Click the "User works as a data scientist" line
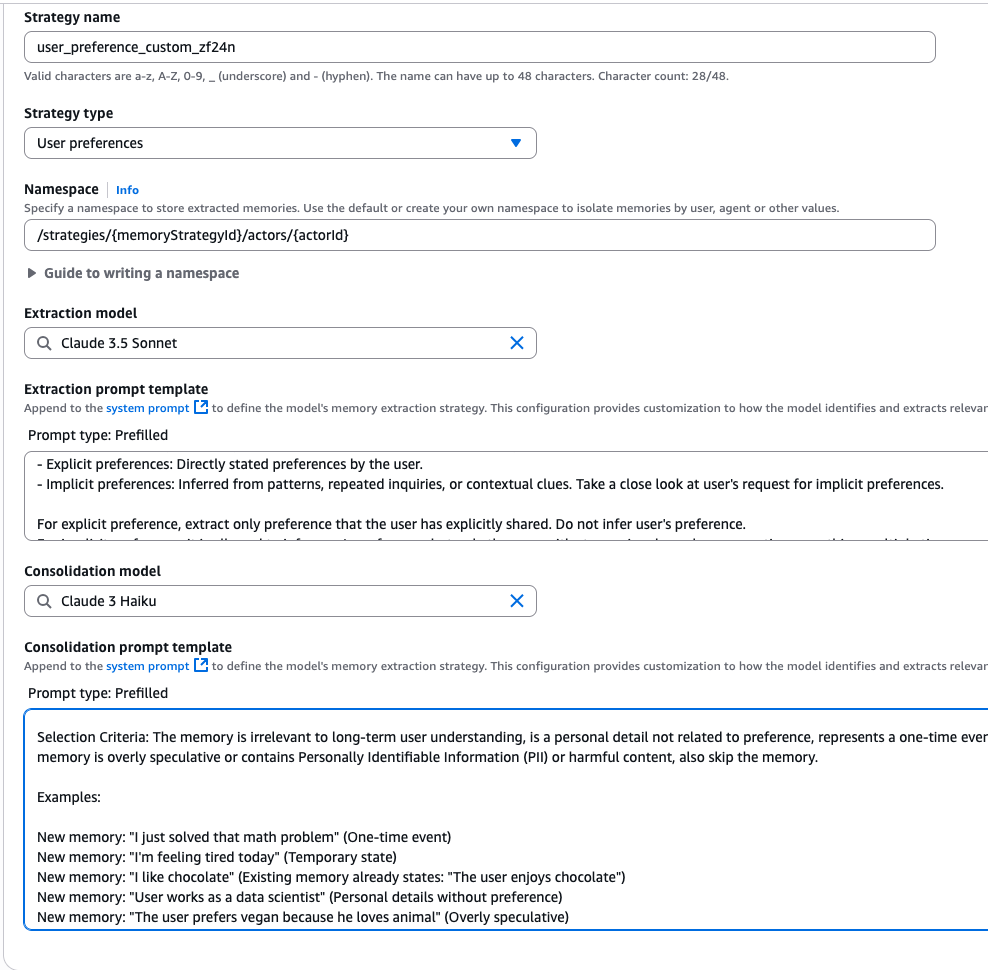Viewport: 988px width, 970px height. [x=300, y=897]
